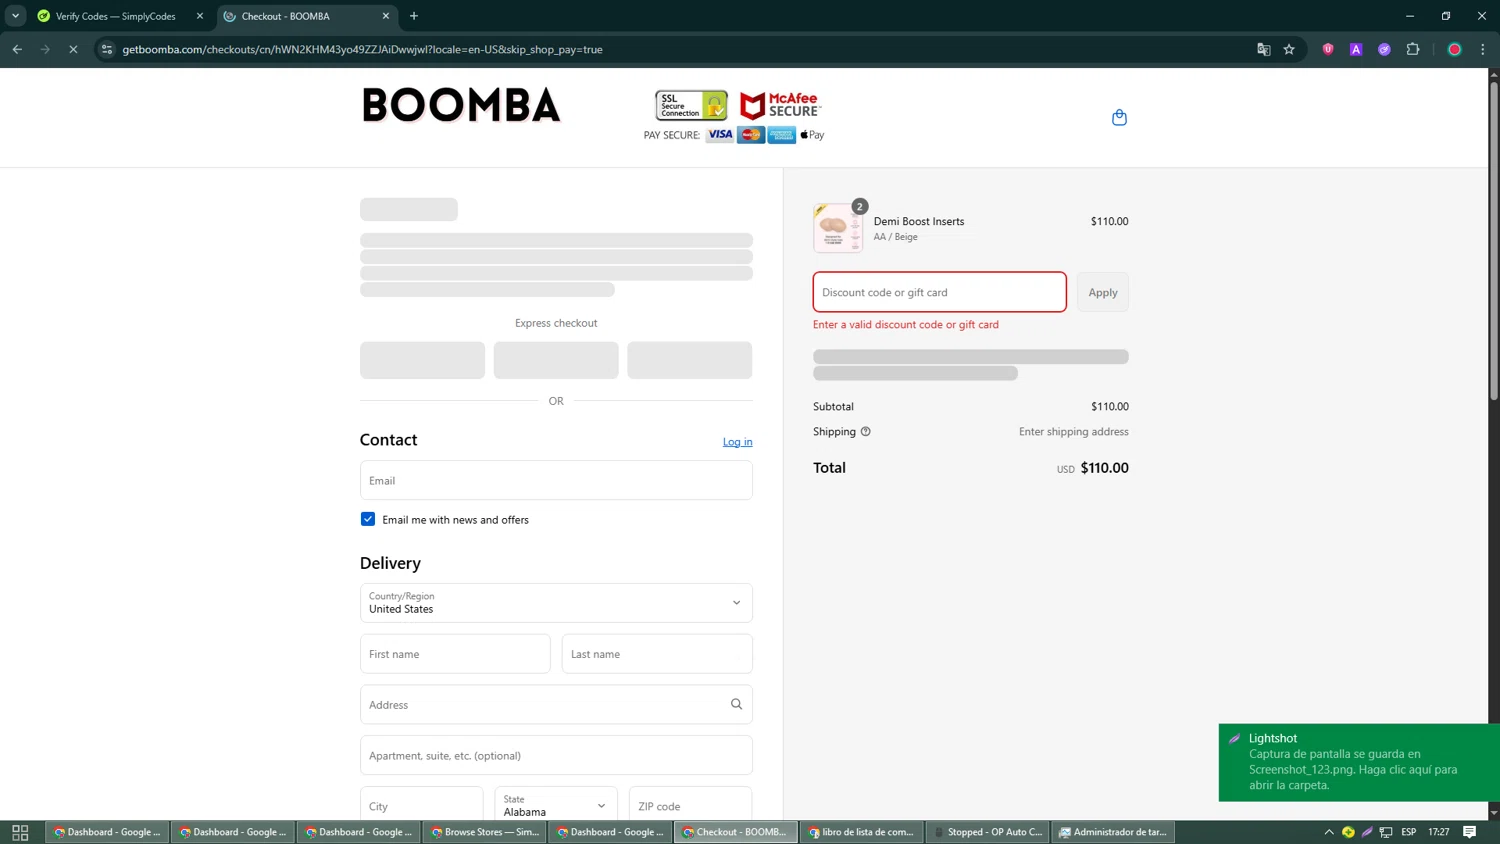Focus the Discount code or gift card field
Viewport: 1500px width, 844px height.
click(939, 292)
